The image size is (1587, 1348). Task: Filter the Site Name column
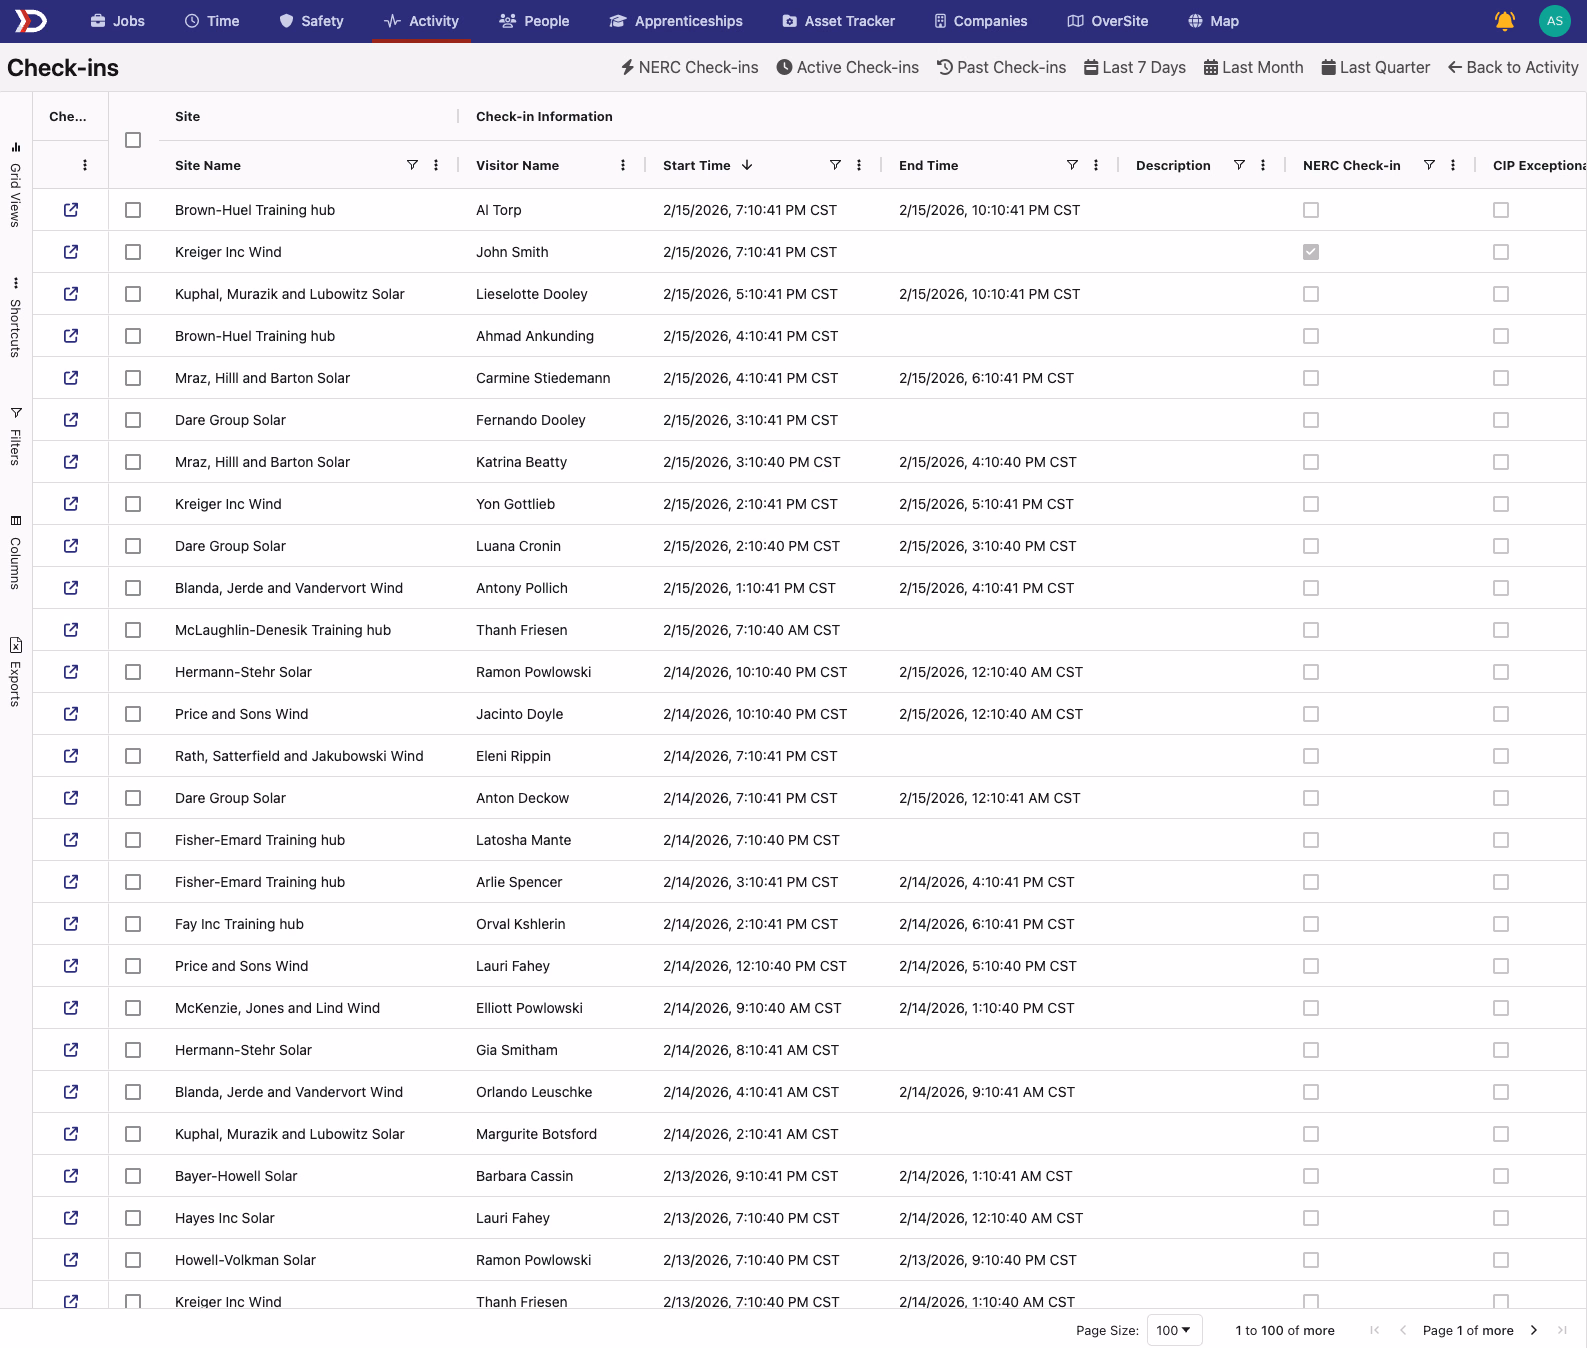(x=412, y=165)
